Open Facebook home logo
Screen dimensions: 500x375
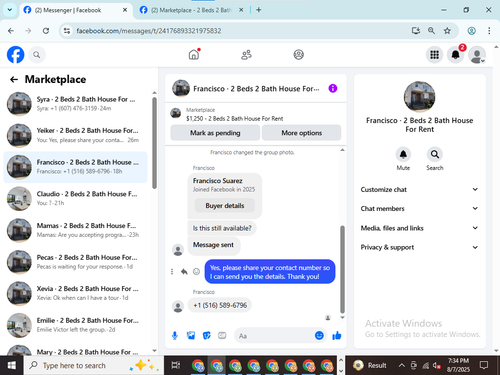click(15, 55)
